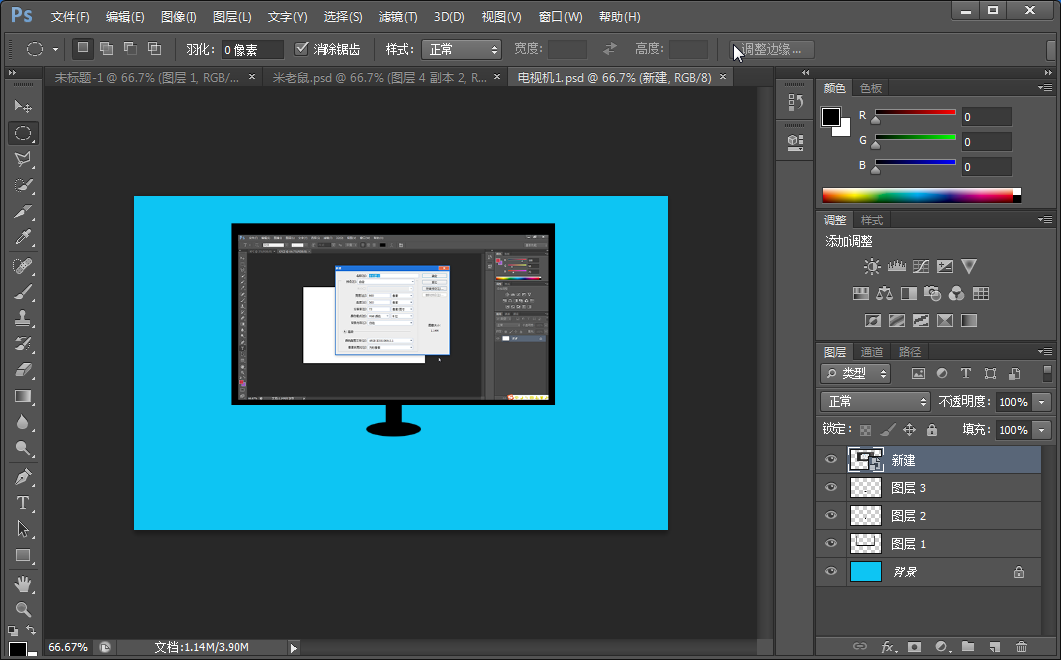Image resolution: width=1061 pixels, height=660 pixels.
Task: Click the delete layer trash icon
Action: (1021, 647)
